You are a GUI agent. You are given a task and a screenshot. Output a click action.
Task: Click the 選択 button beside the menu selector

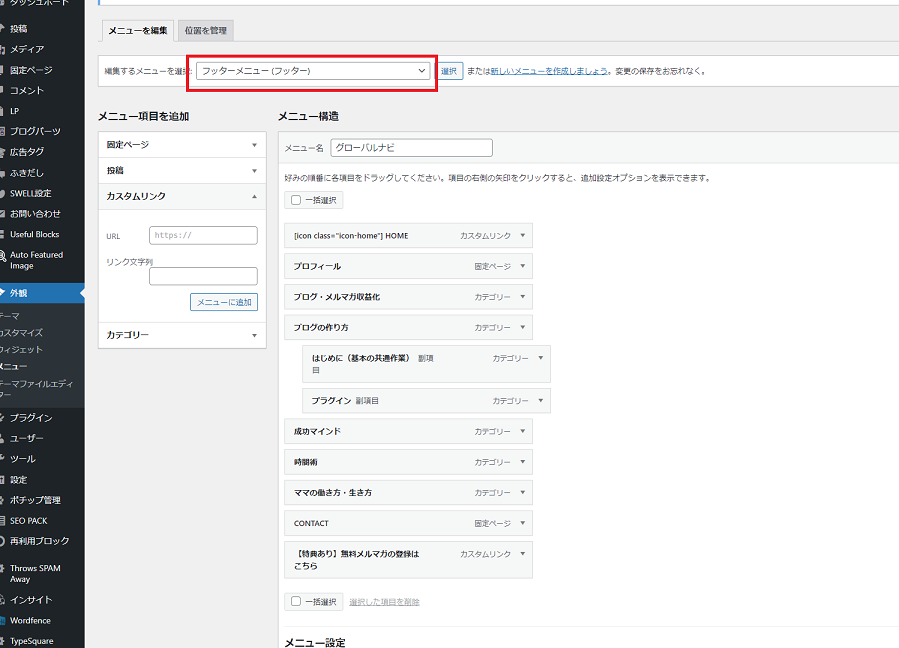[x=449, y=71]
